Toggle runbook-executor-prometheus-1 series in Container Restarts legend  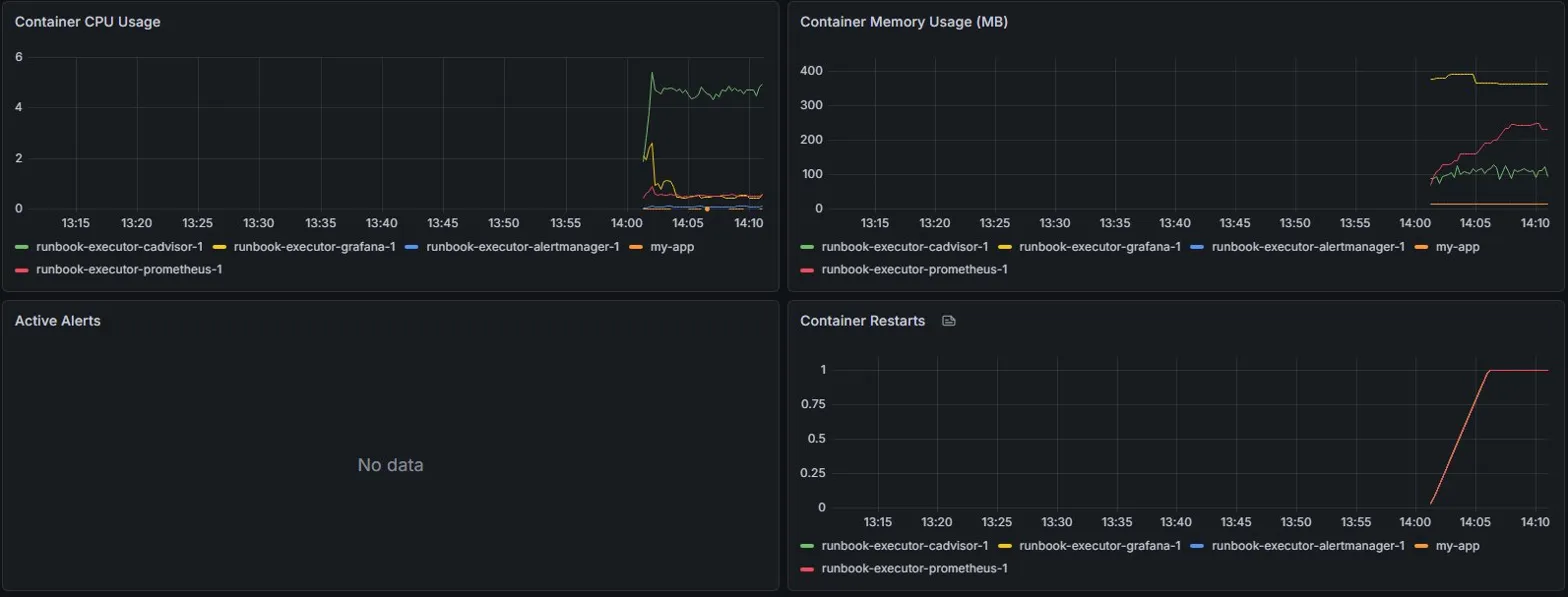coord(914,568)
